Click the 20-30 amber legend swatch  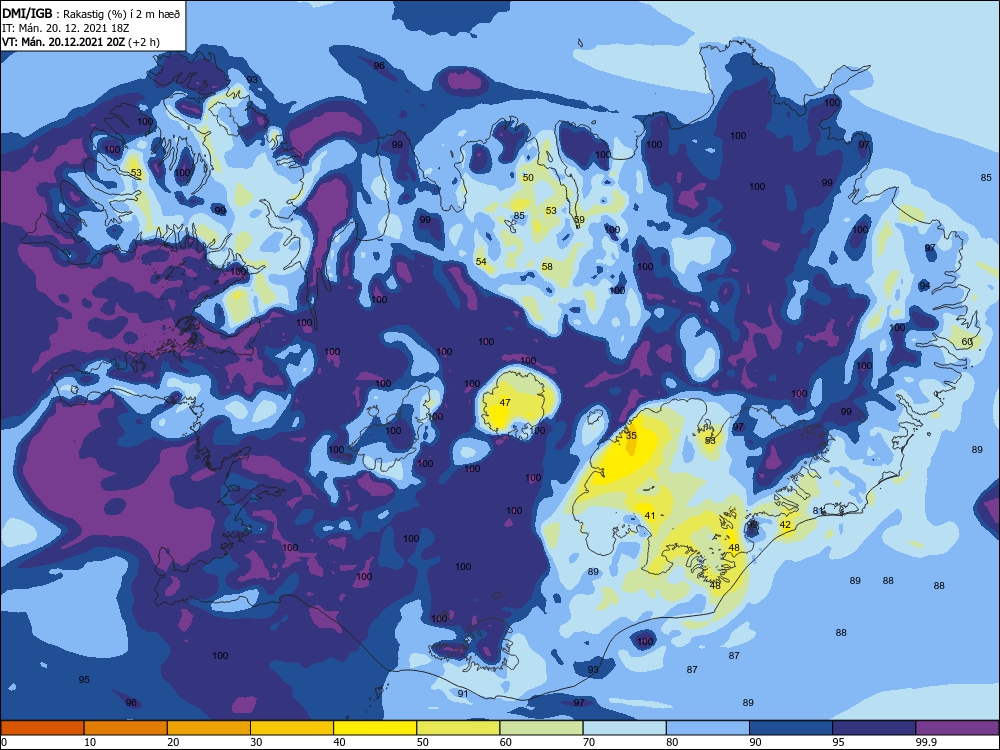[209, 728]
